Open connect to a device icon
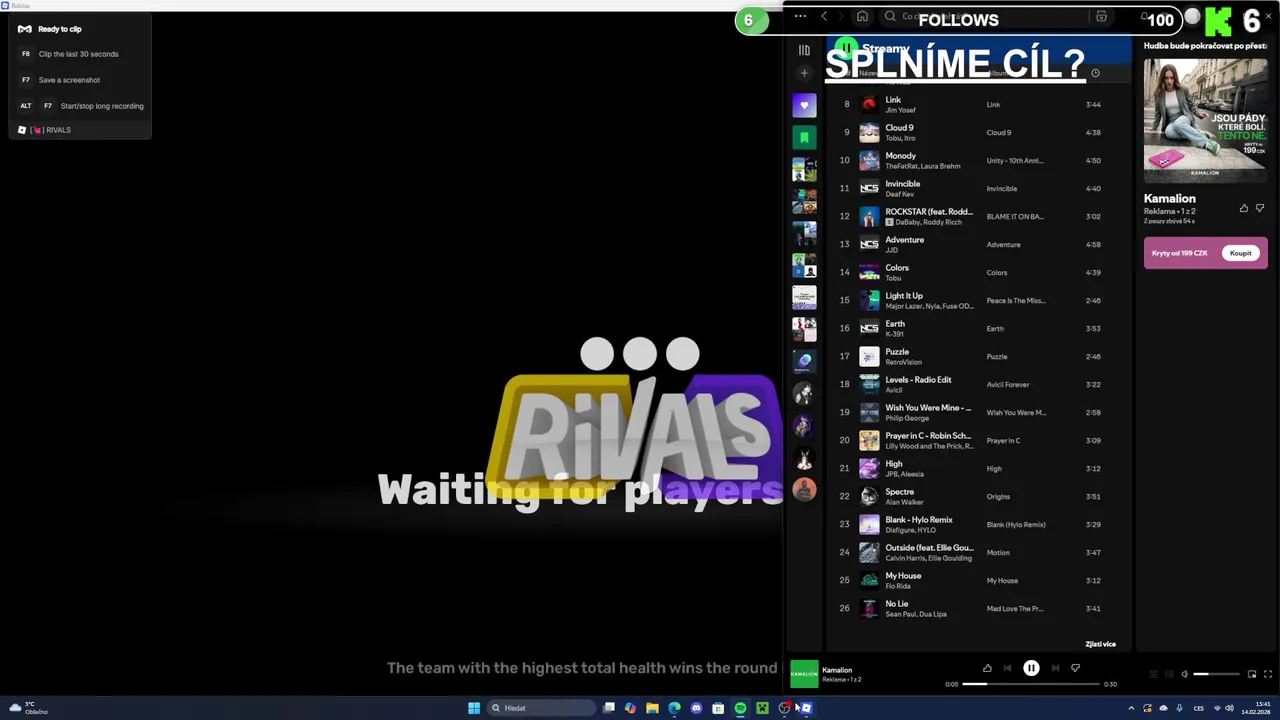 [x=1168, y=674]
